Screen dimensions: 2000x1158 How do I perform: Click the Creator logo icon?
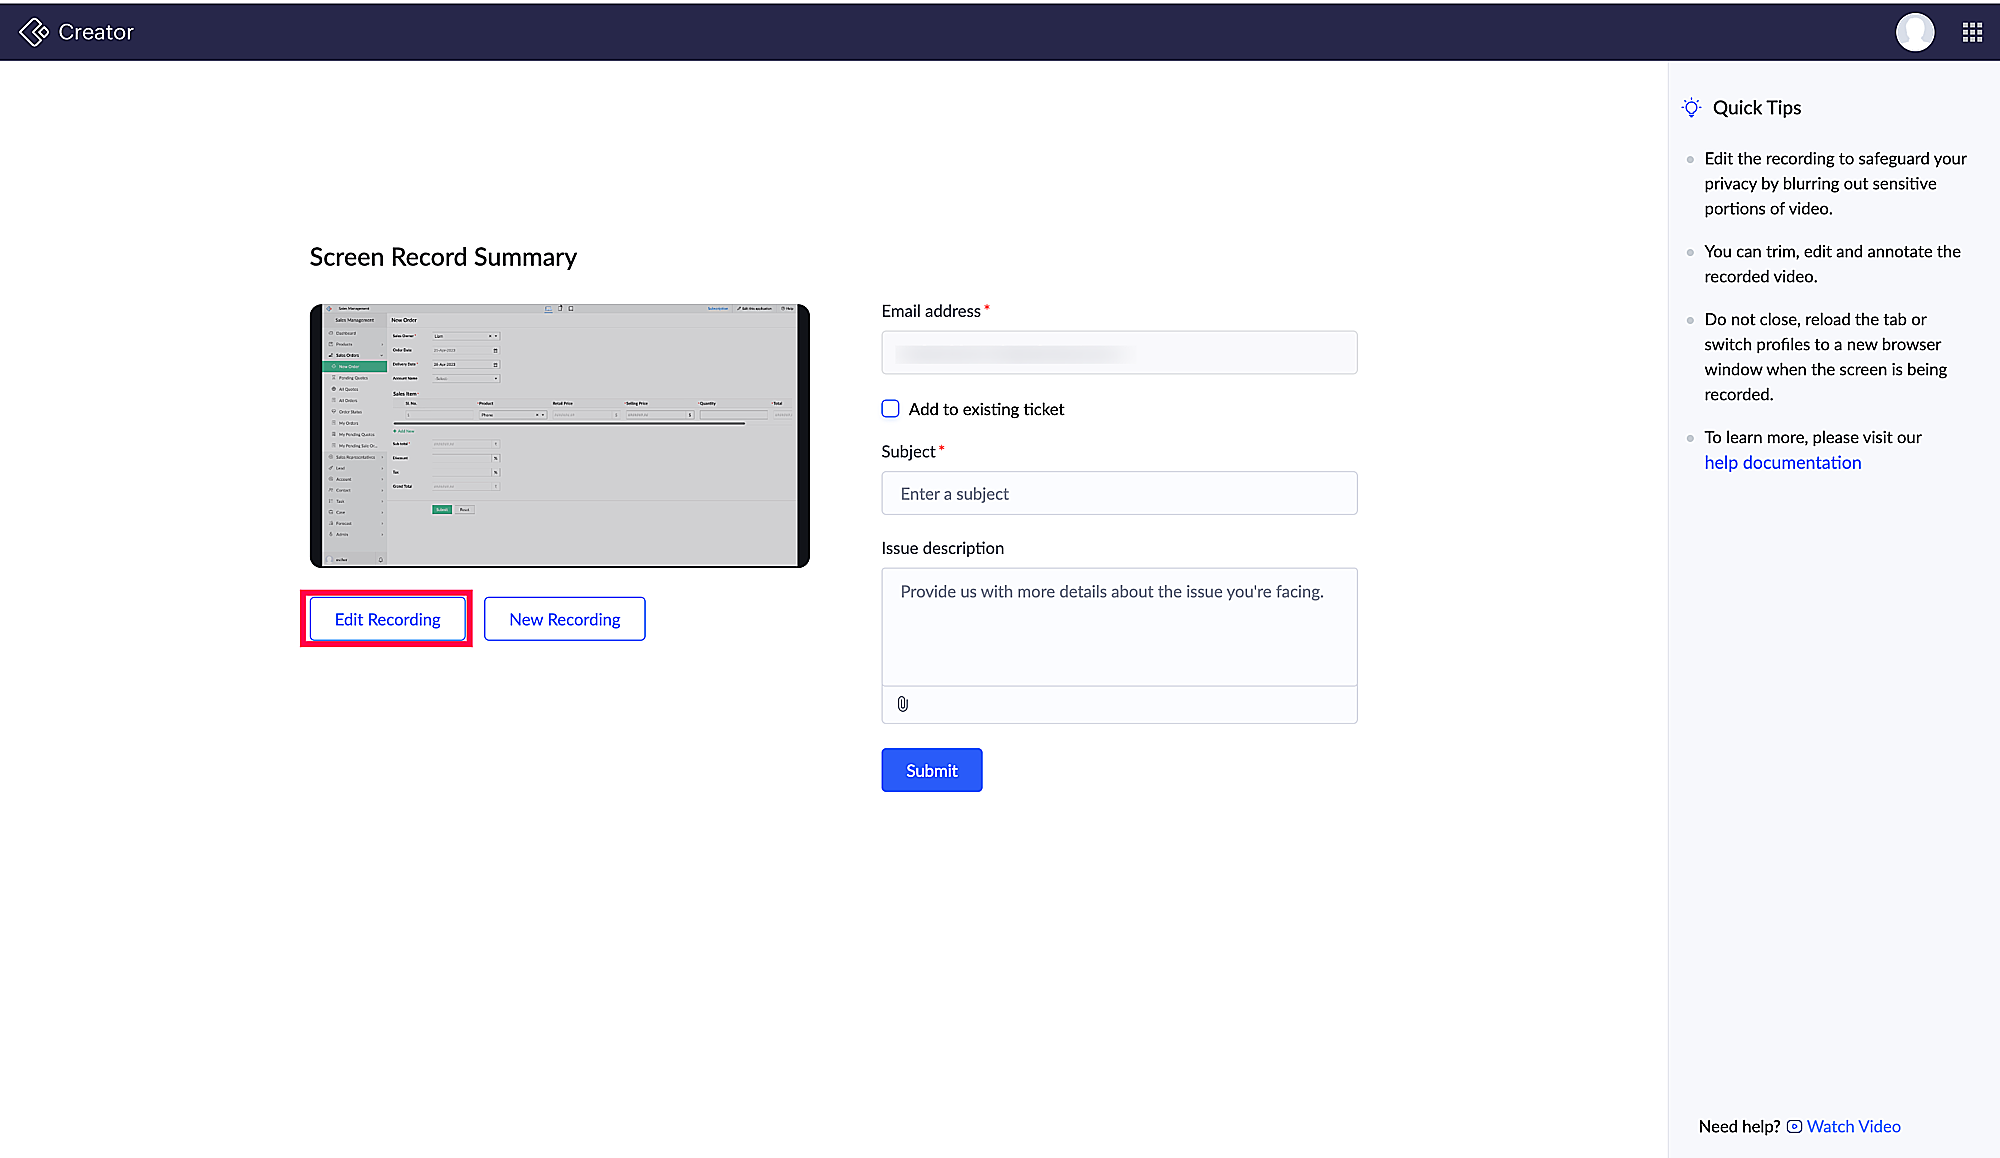33,32
